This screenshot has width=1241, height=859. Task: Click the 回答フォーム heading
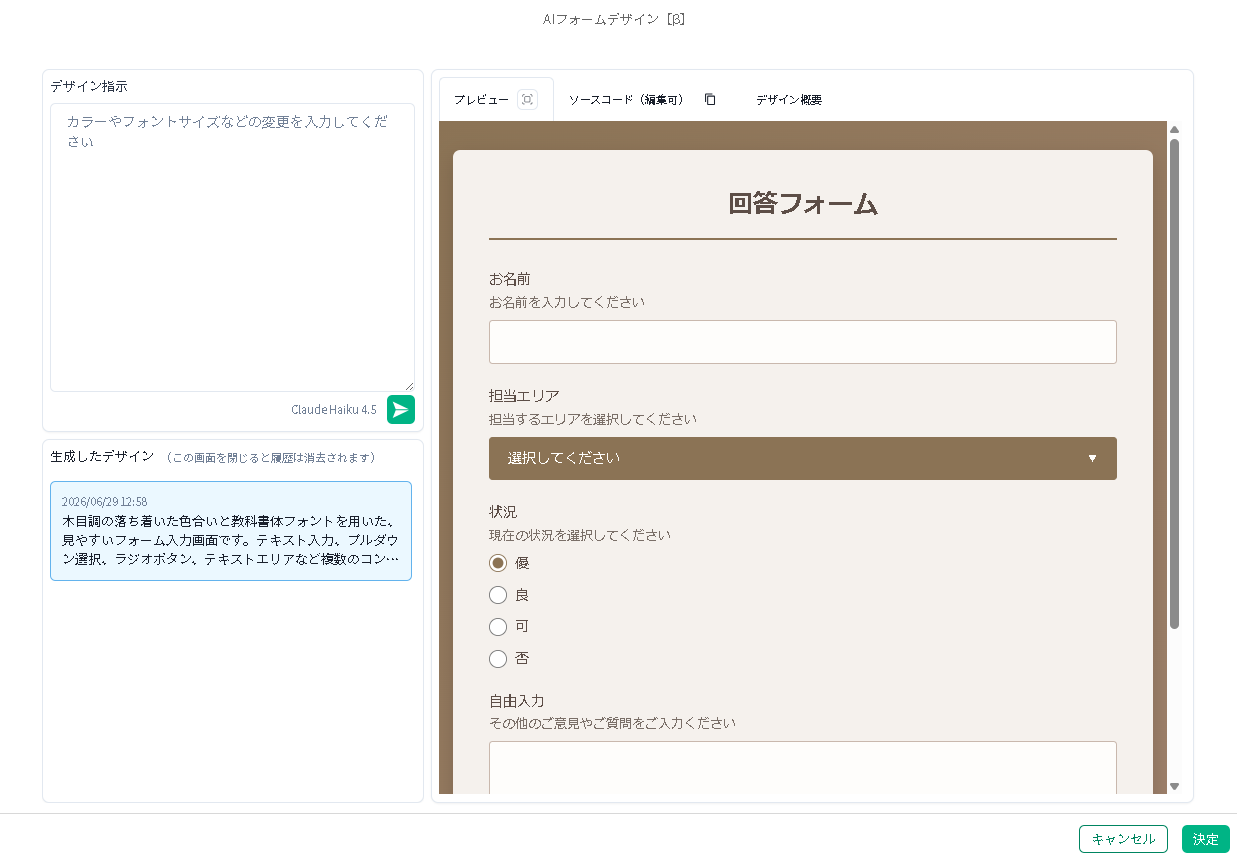(x=802, y=203)
